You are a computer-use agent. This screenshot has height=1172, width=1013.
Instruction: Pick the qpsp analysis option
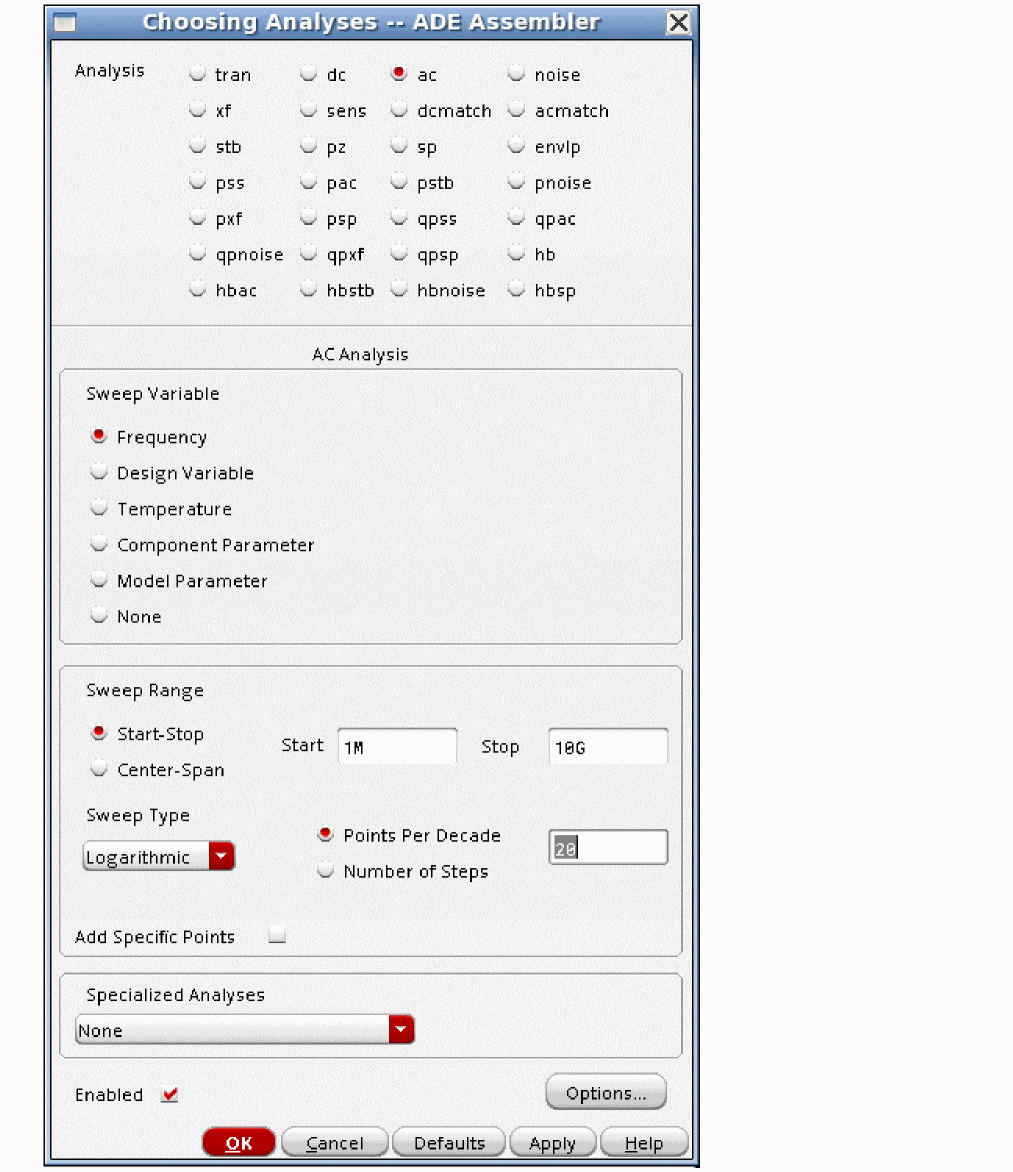[x=399, y=253]
